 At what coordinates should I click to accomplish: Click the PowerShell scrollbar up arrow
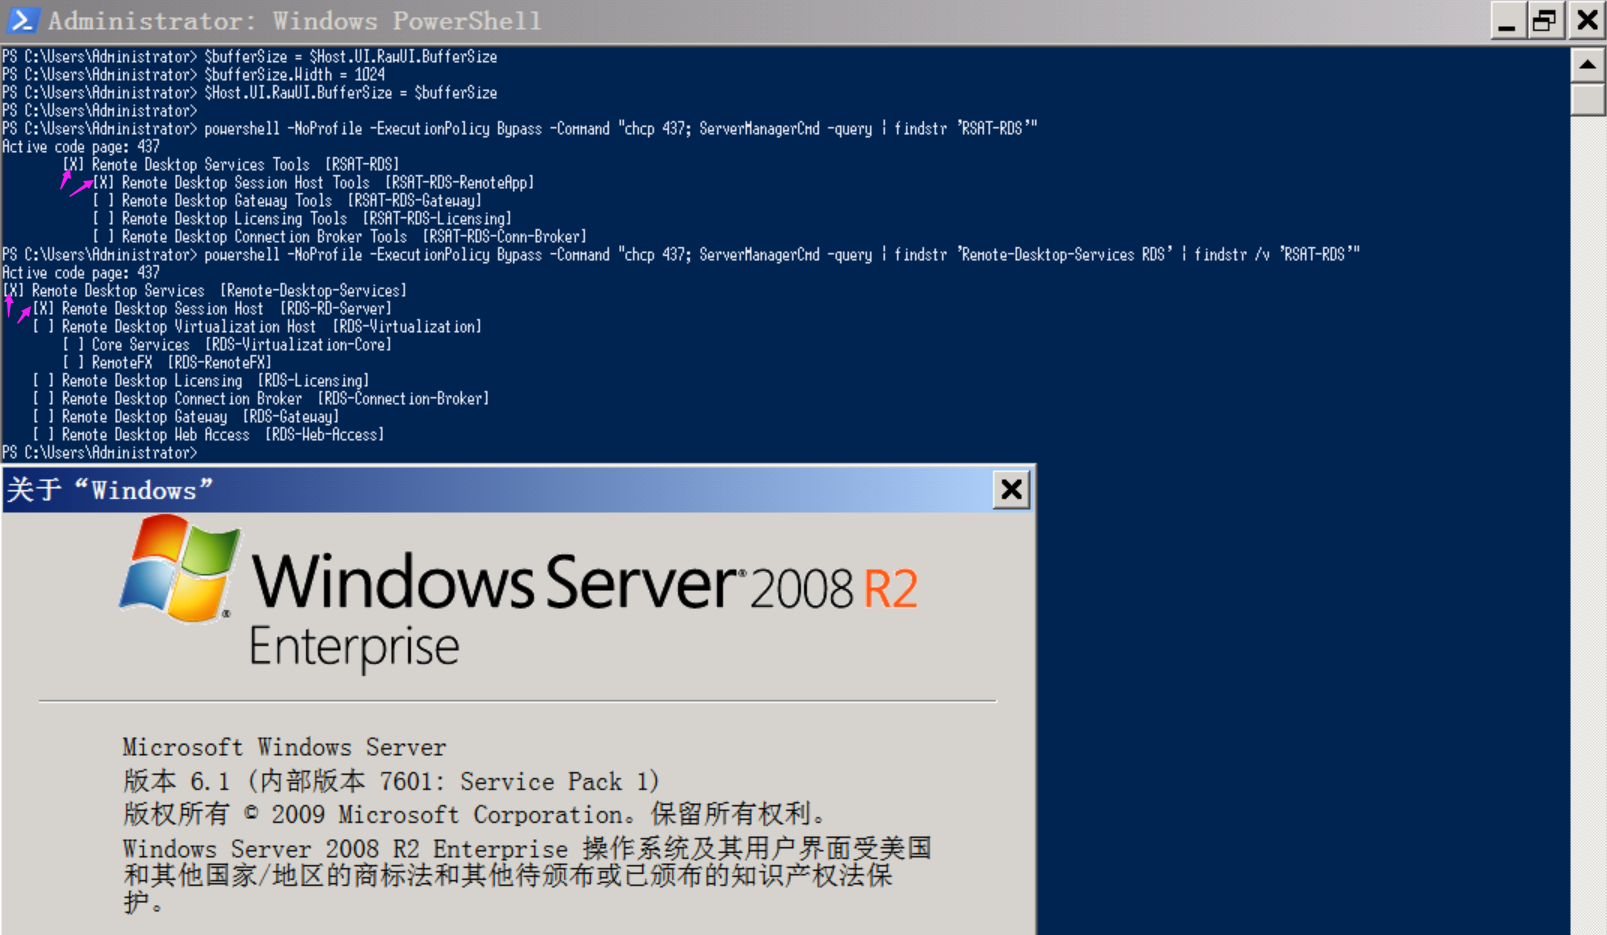(1588, 65)
